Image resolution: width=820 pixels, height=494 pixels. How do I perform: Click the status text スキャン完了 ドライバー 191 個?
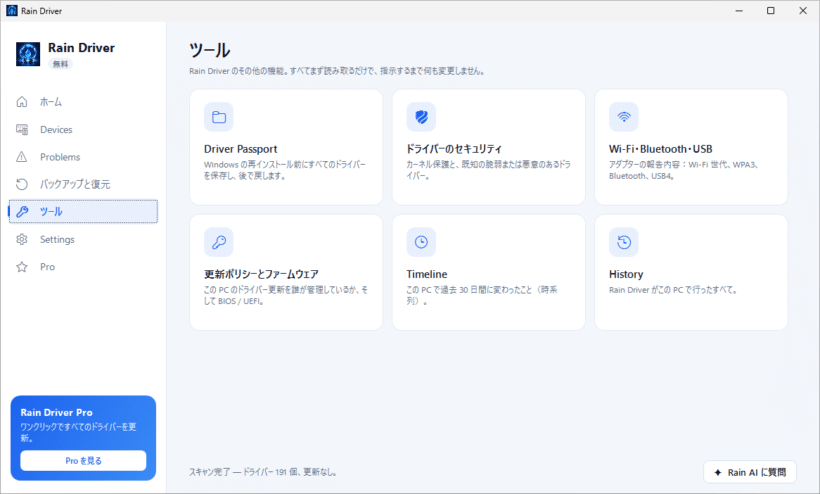(263, 472)
